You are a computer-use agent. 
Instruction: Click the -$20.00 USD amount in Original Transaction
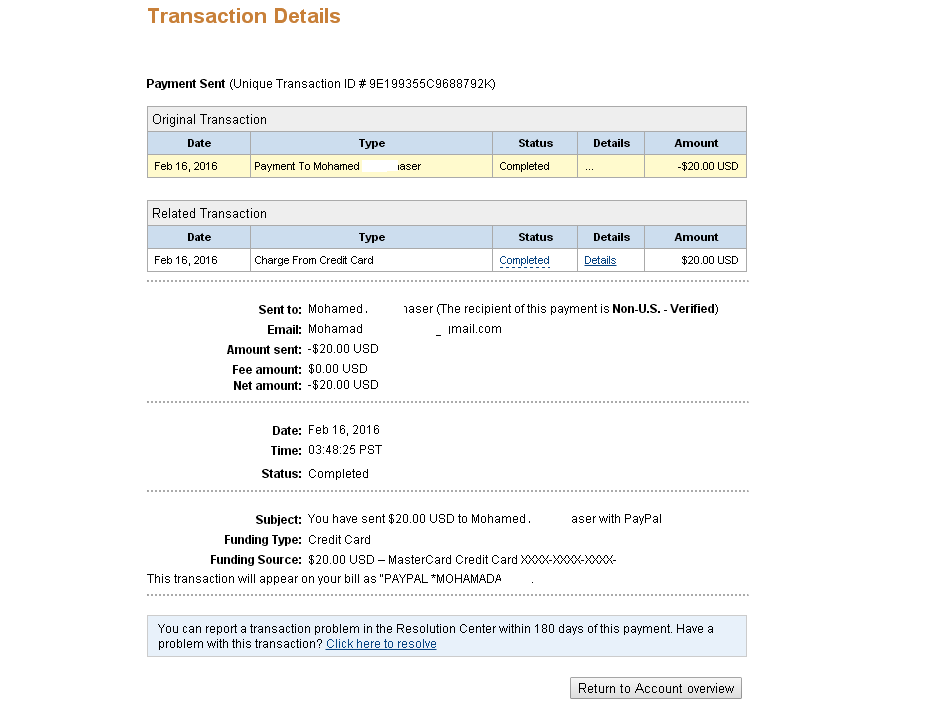pyautogui.click(x=708, y=167)
